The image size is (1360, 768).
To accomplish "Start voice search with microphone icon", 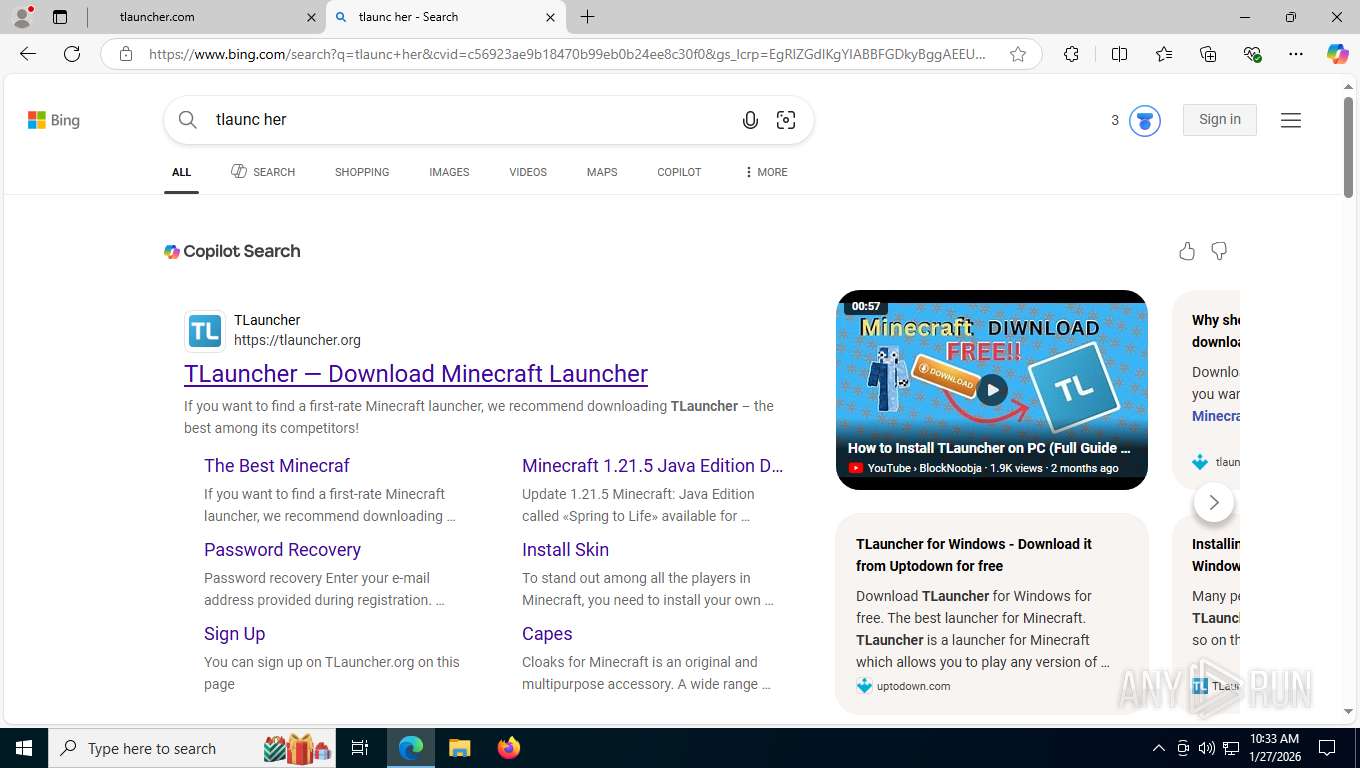I will click(750, 120).
